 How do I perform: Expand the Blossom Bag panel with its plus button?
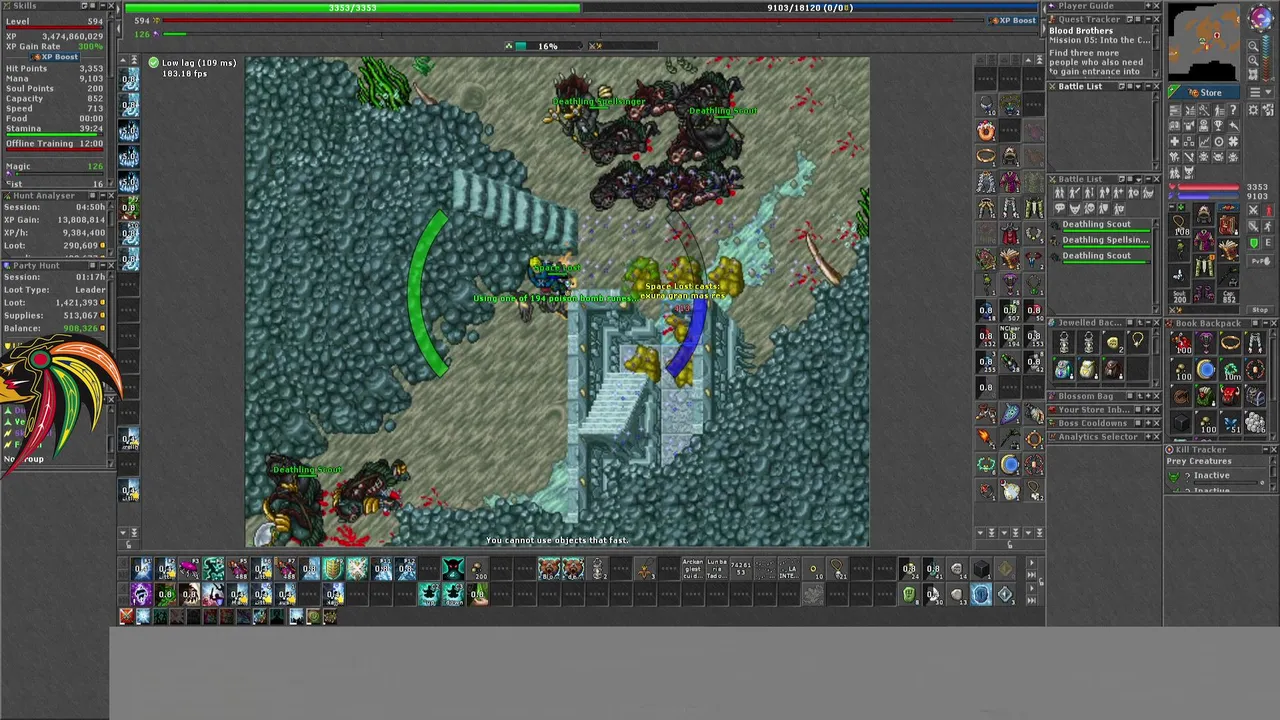pyautogui.click(x=1148, y=396)
